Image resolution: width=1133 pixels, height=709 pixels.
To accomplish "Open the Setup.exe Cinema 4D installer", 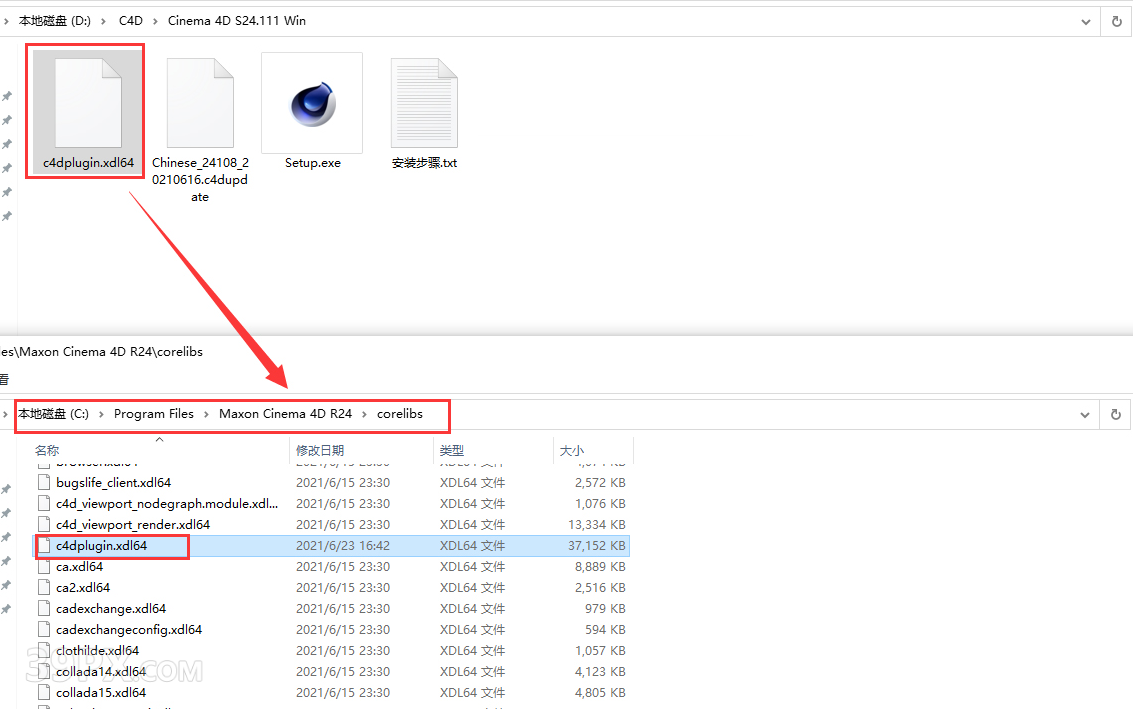I will pyautogui.click(x=312, y=105).
